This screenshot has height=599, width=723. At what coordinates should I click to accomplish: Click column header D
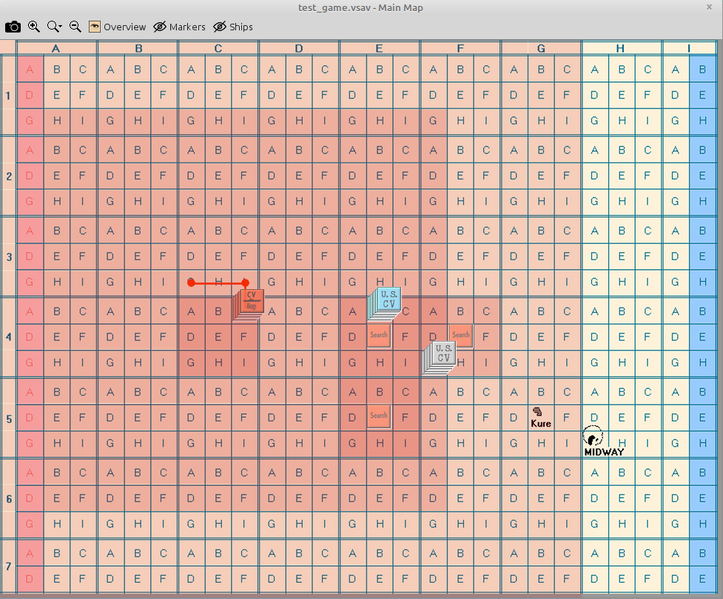tap(299, 48)
